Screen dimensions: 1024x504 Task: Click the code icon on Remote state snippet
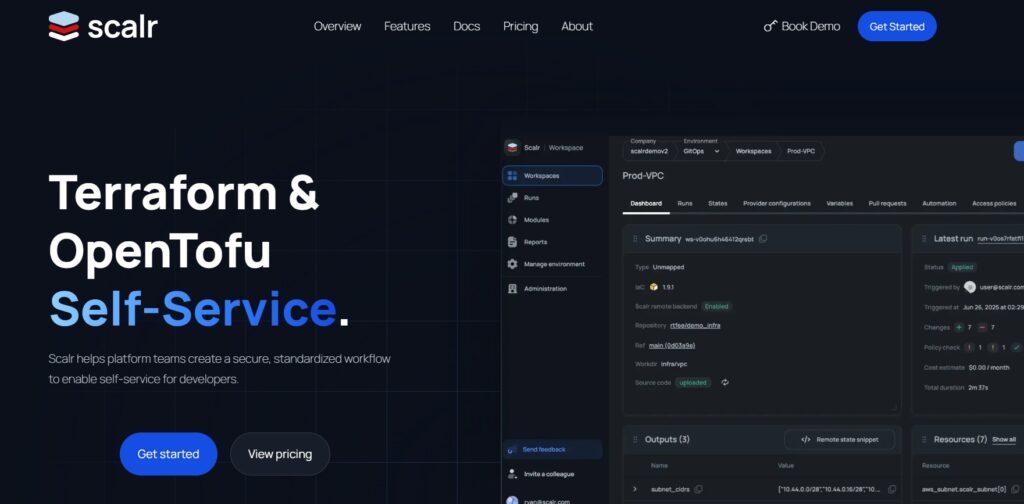(x=805, y=439)
